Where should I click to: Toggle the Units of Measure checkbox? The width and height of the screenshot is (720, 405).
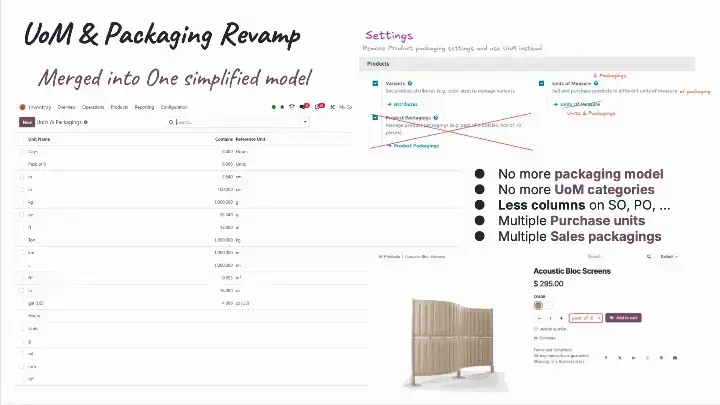click(541, 84)
